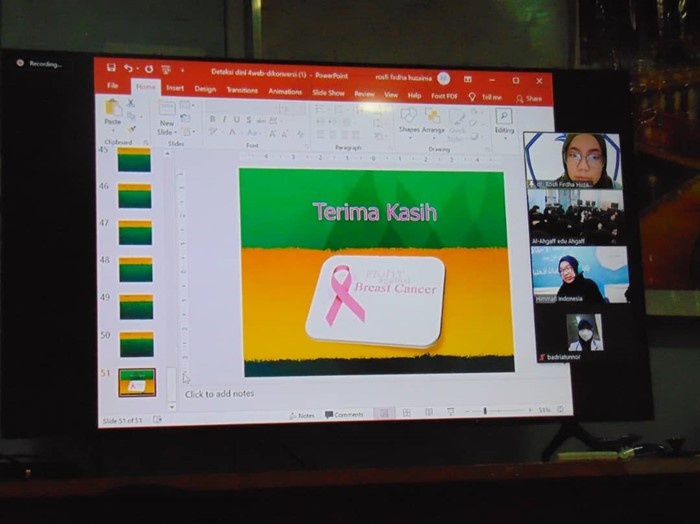Click the Paste clipboard icon
This screenshot has height=524, width=700.
113,108
